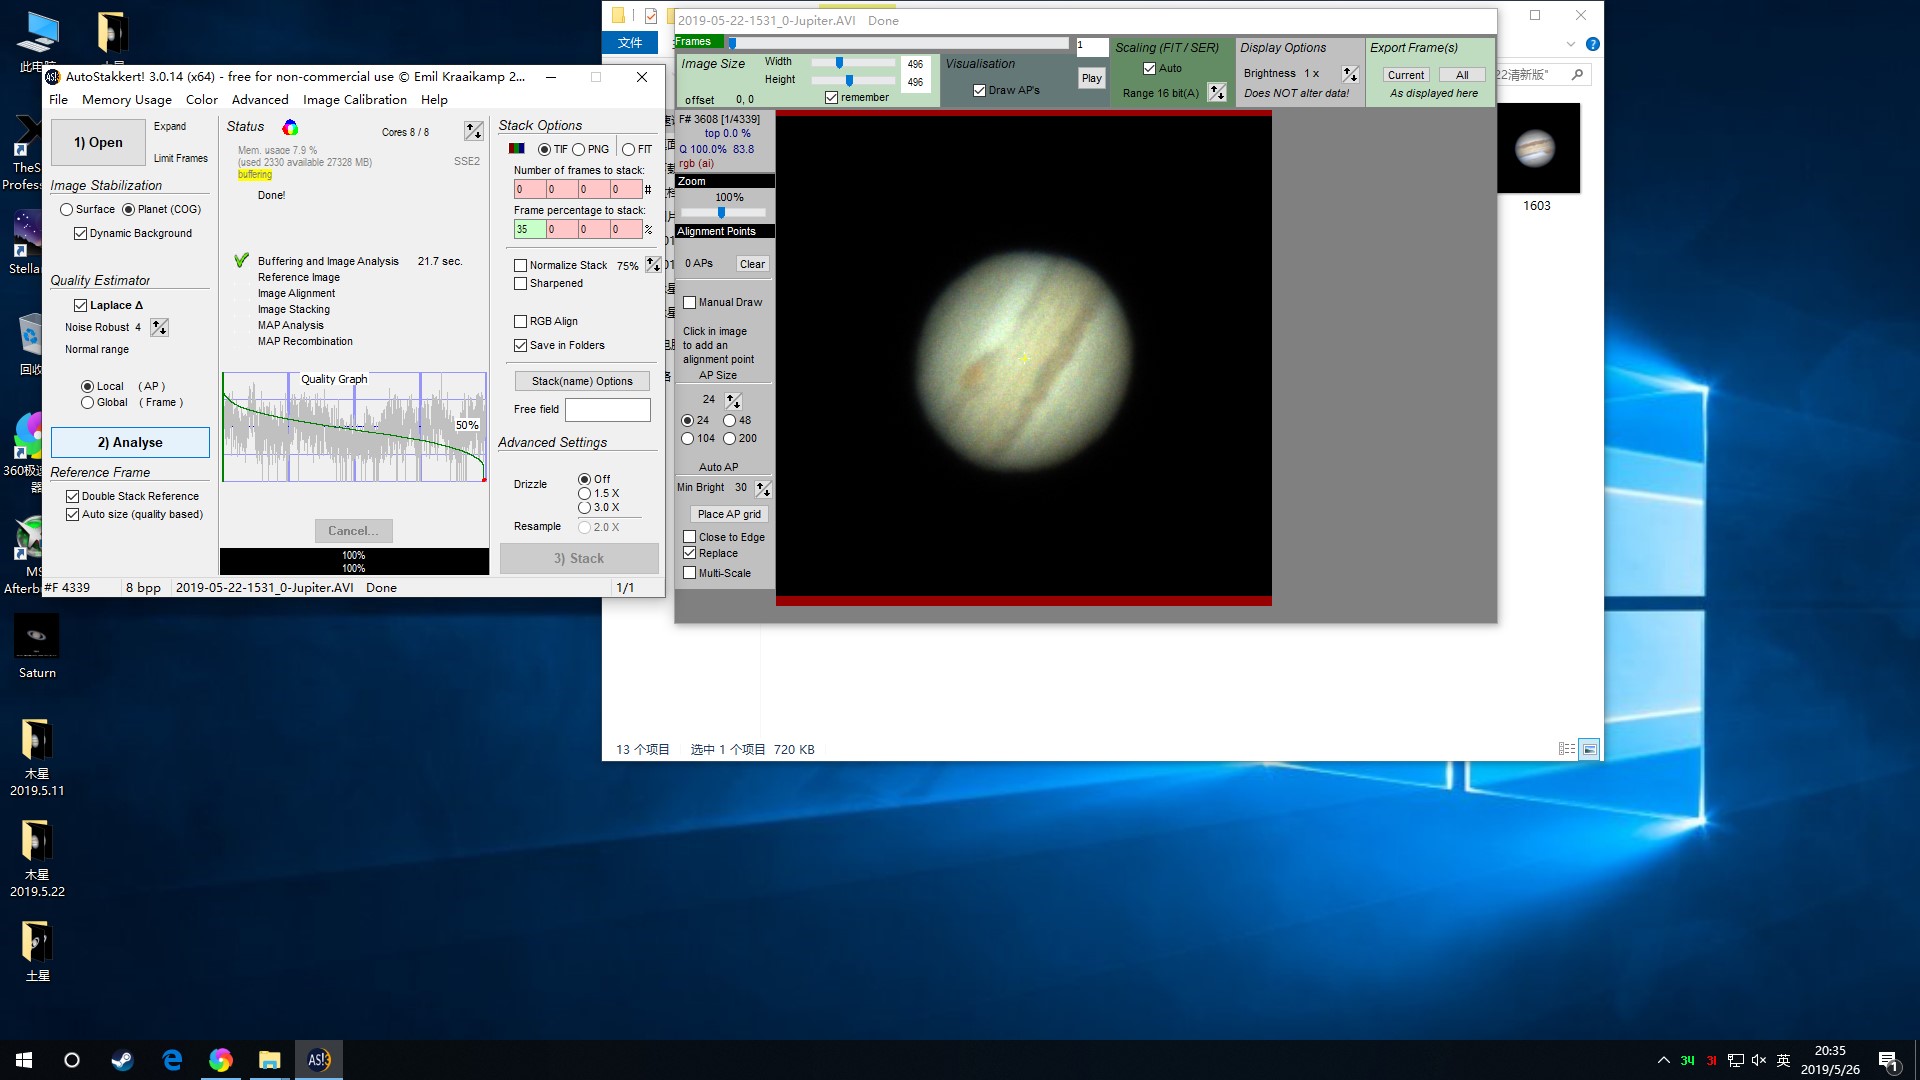Click the Planet COG stabilization icon
Image resolution: width=1920 pixels, height=1080 pixels.
pos(128,208)
